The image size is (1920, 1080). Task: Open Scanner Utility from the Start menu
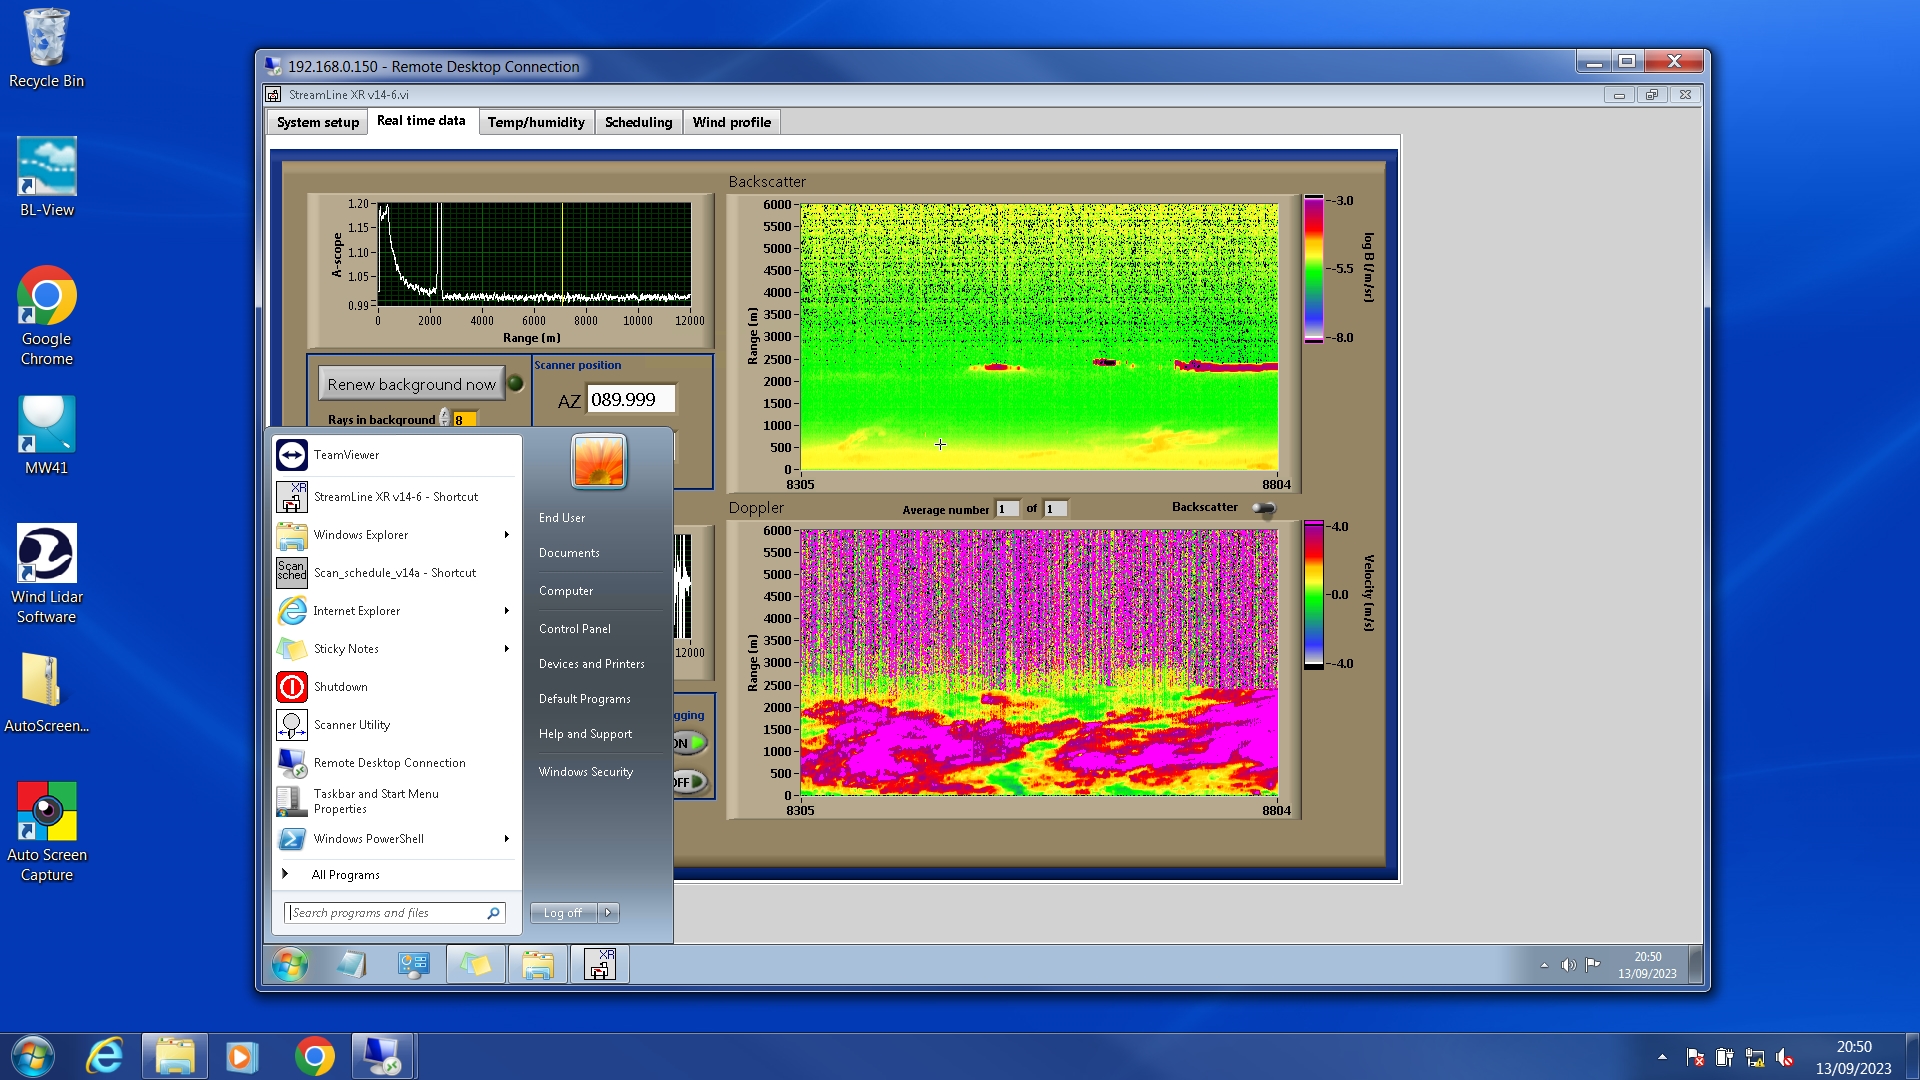[351, 725]
